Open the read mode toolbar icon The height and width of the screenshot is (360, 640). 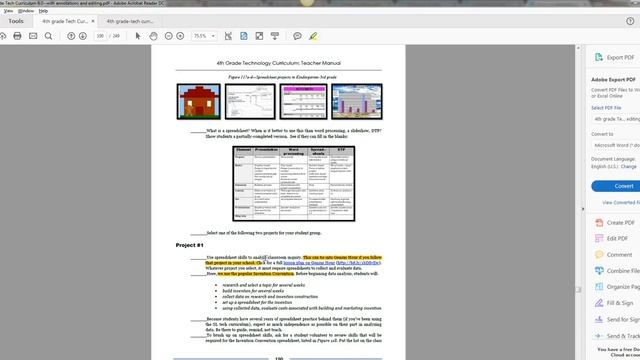pyautogui.click(x=275, y=36)
